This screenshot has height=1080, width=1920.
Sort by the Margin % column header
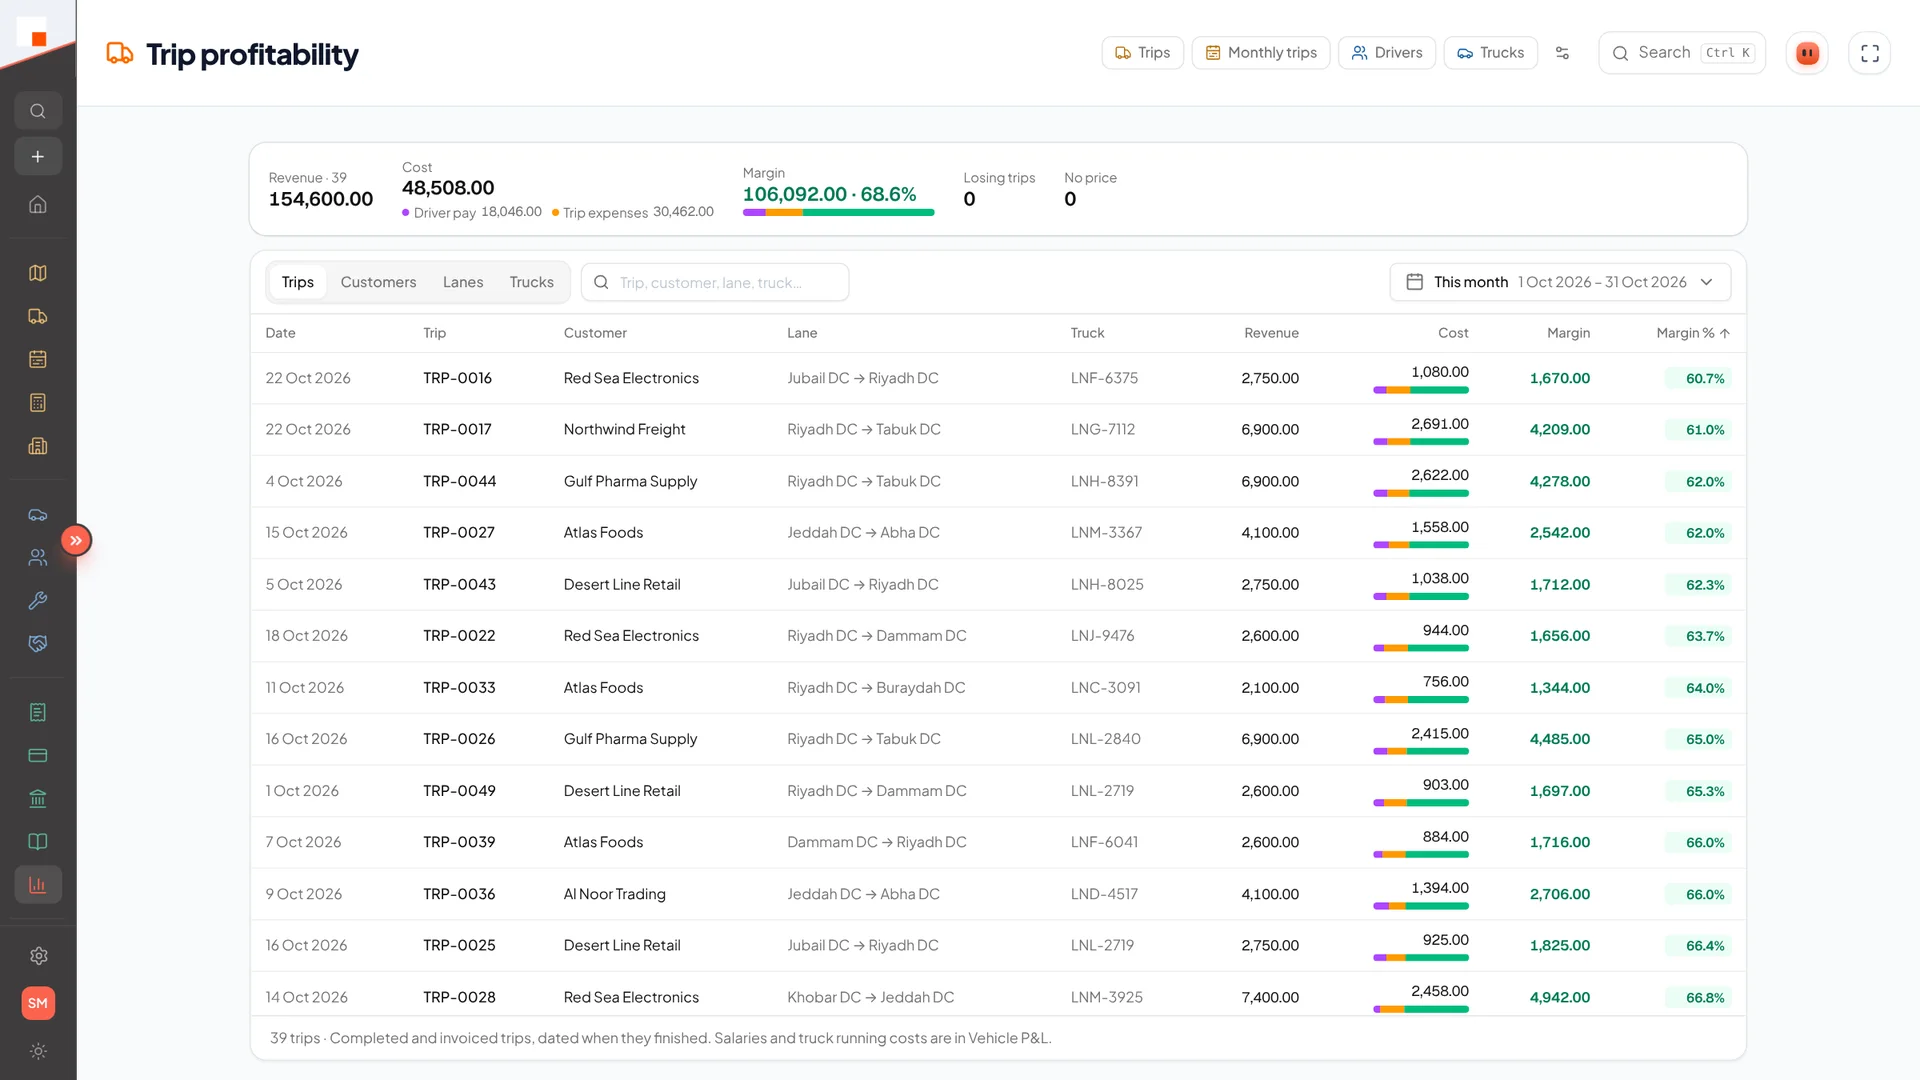tap(1692, 333)
